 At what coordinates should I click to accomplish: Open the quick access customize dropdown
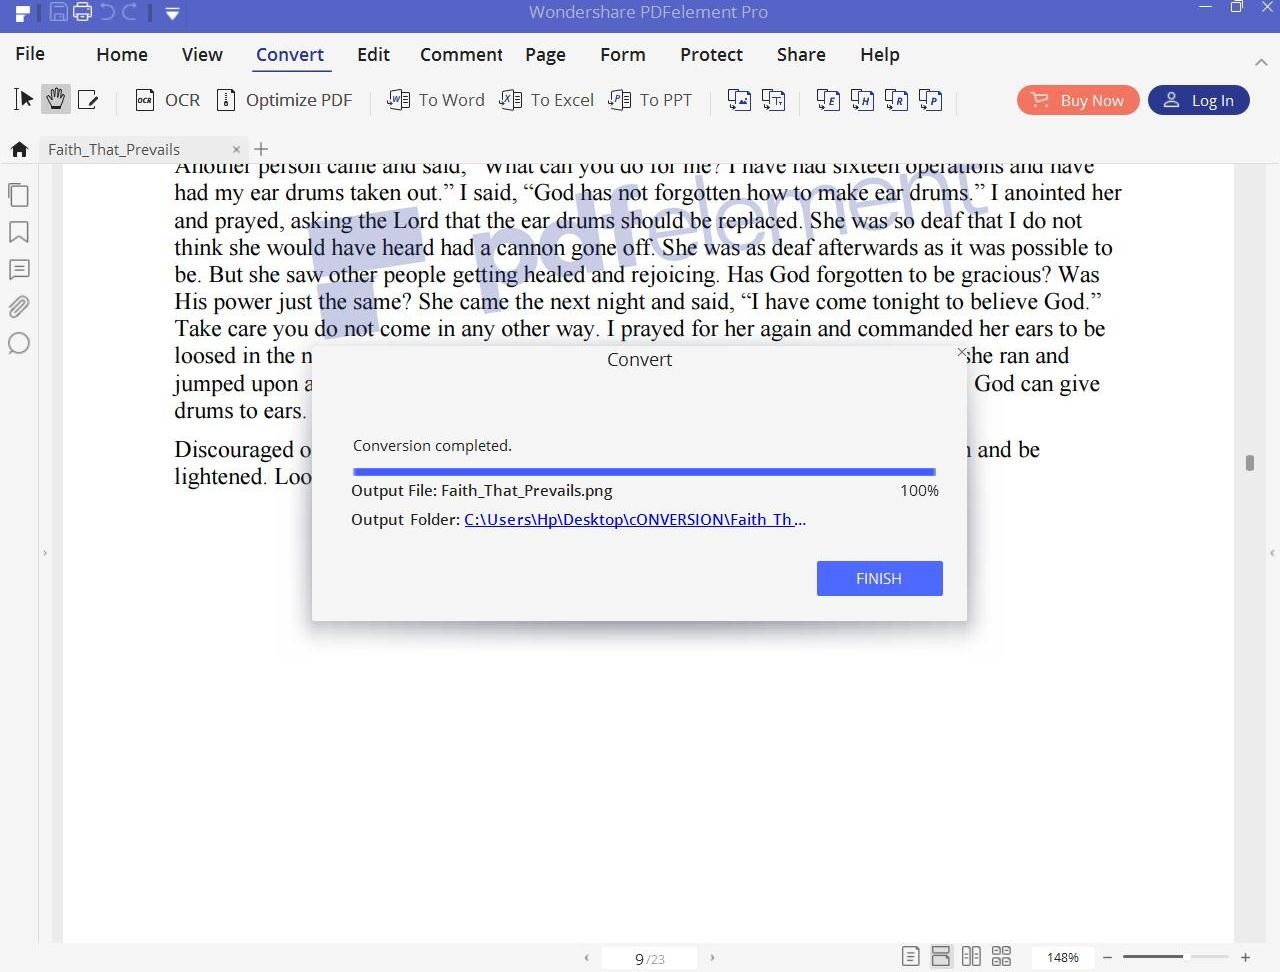click(x=172, y=13)
